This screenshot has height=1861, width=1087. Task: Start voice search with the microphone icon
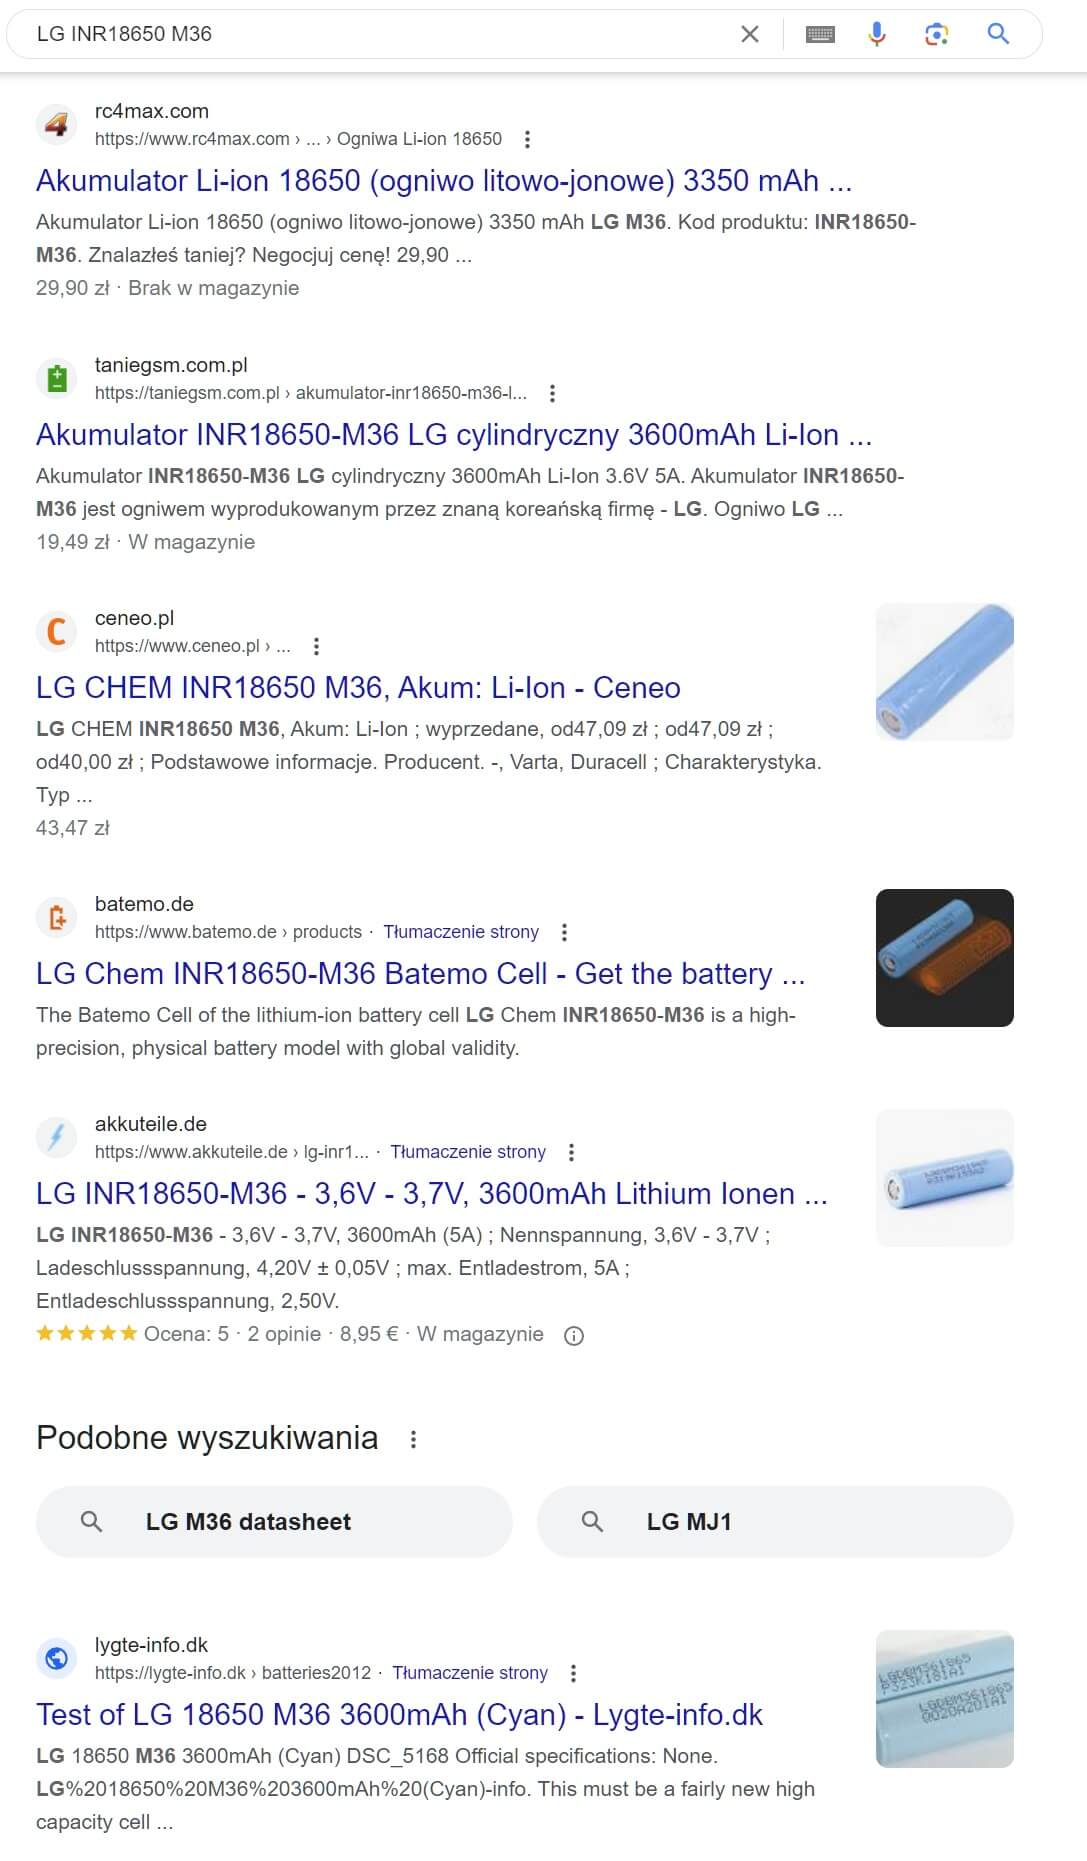[877, 34]
